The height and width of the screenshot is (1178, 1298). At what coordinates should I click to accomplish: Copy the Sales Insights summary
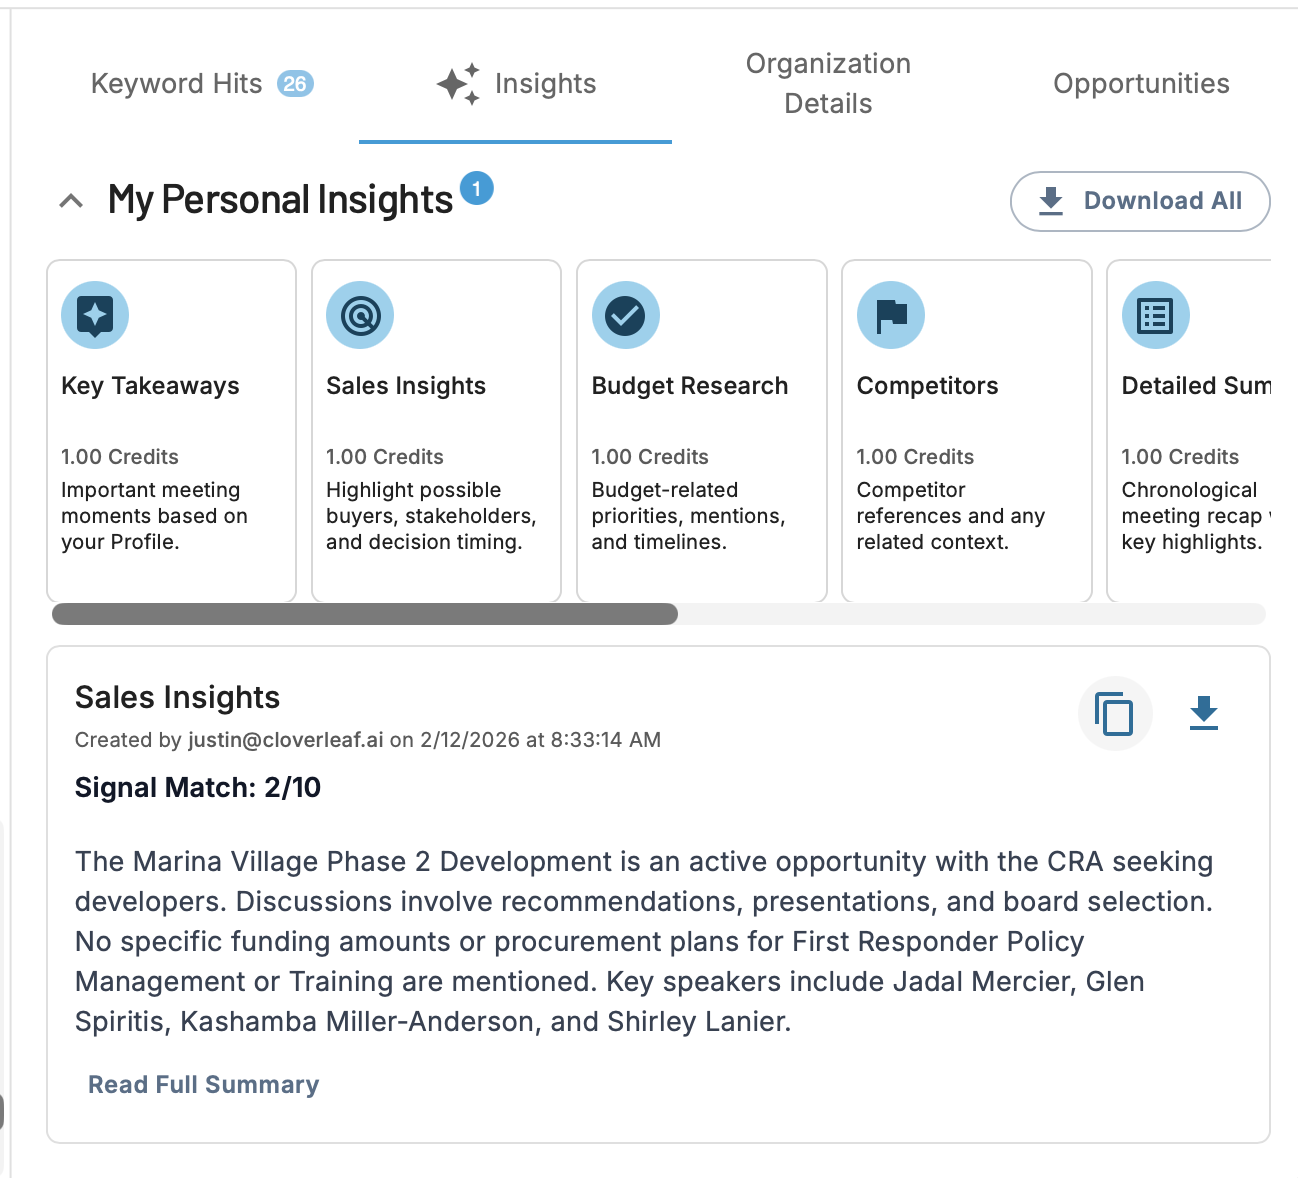[x=1114, y=714]
